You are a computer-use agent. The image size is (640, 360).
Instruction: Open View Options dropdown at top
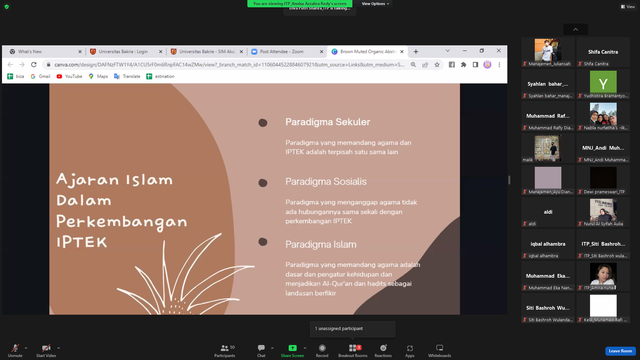point(375,4)
